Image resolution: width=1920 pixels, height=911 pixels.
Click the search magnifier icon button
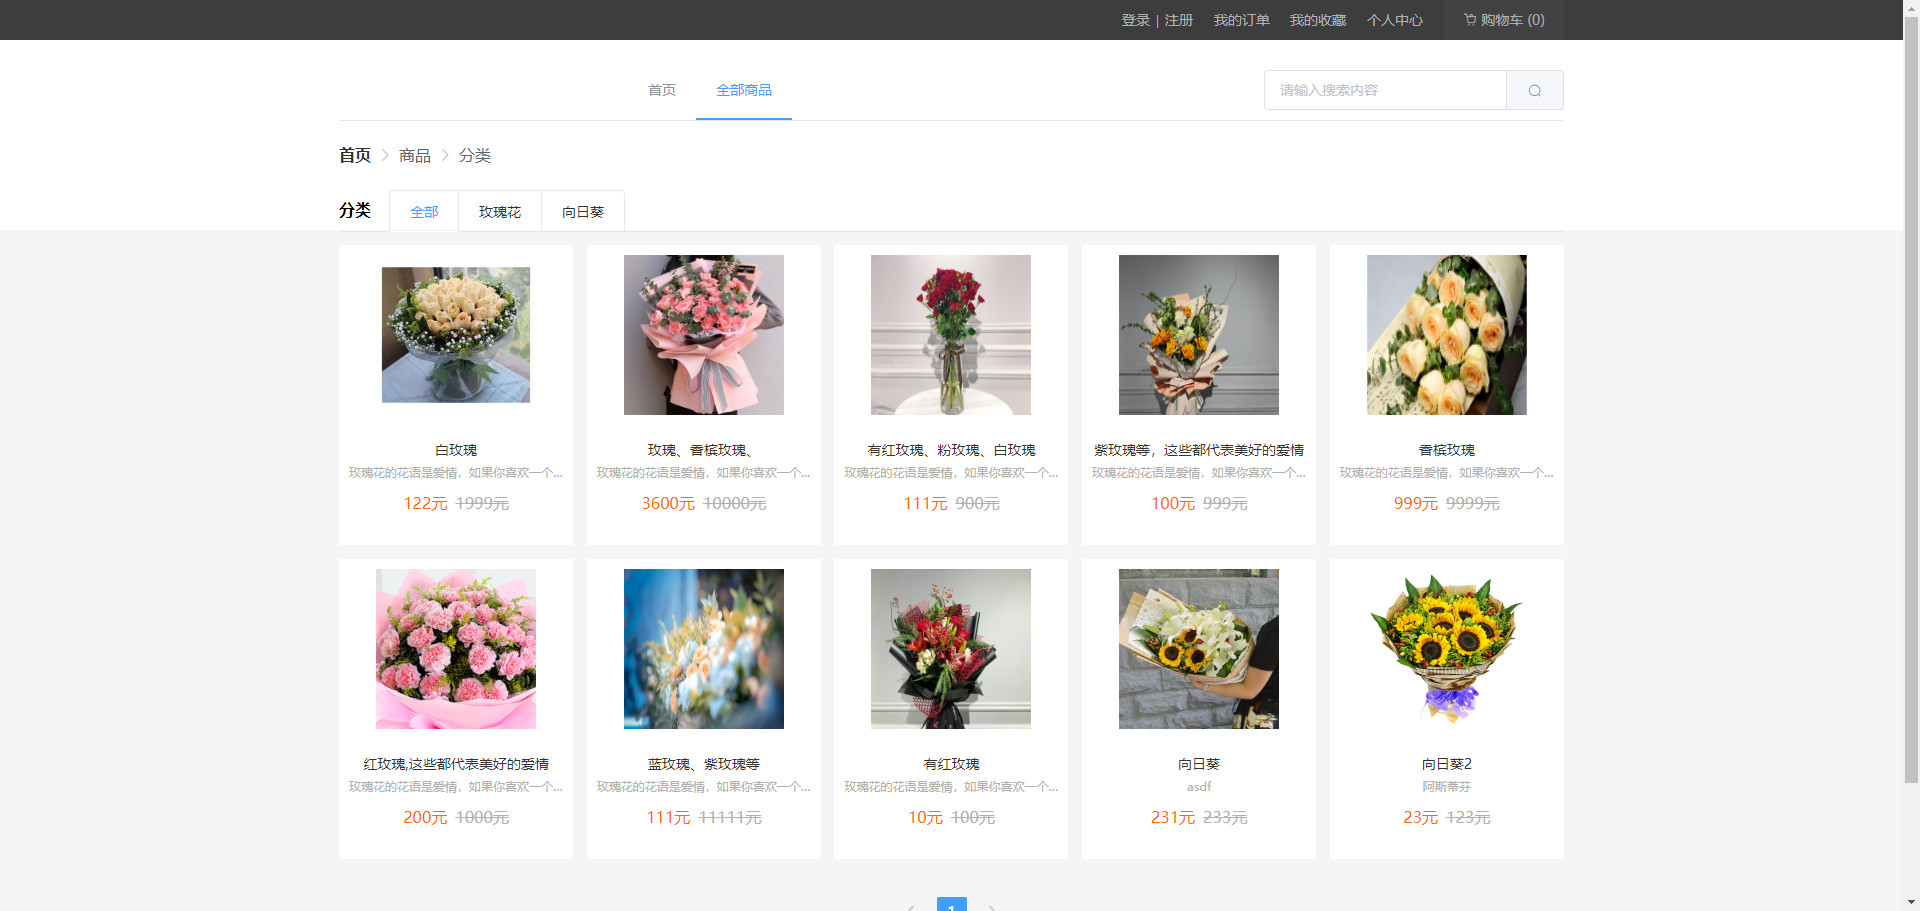pyautogui.click(x=1534, y=90)
